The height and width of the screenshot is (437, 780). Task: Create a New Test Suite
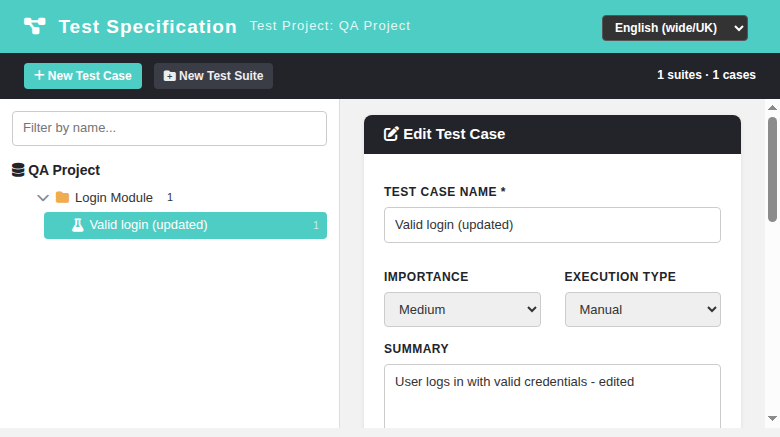[213, 76]
